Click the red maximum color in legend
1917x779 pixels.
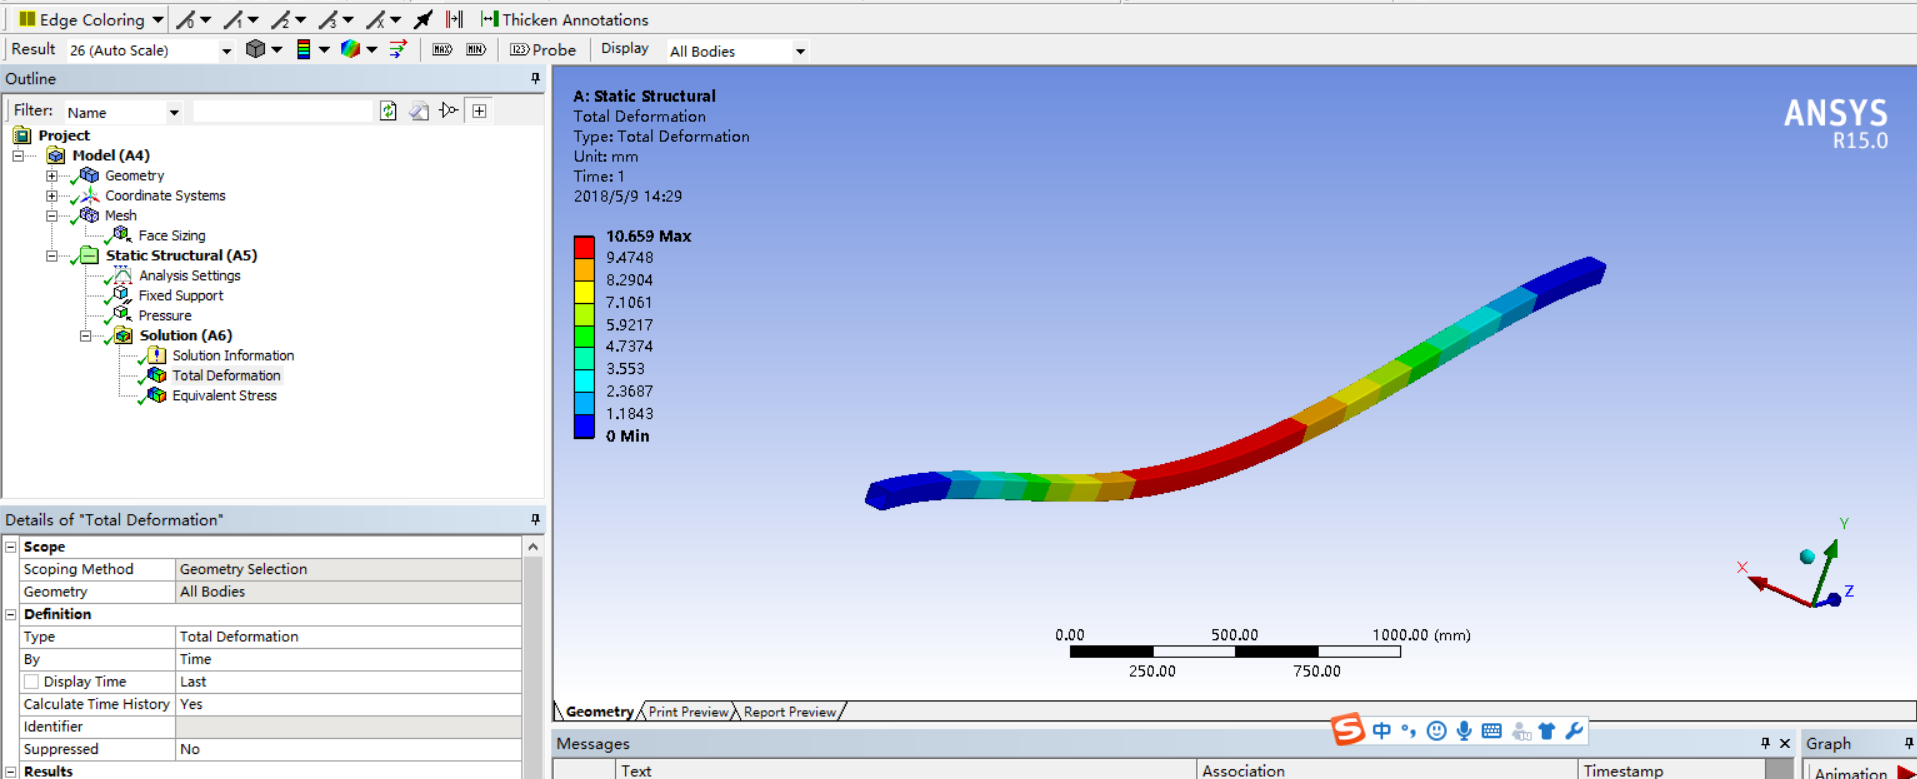(584, 247)
